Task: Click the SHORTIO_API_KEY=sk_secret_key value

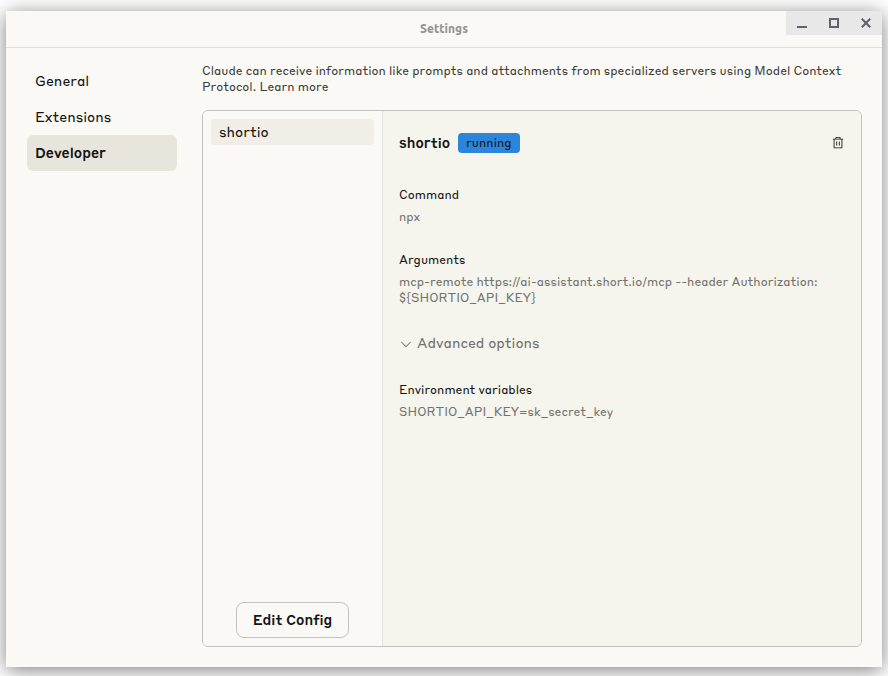Action: click(x=506, y=412)
